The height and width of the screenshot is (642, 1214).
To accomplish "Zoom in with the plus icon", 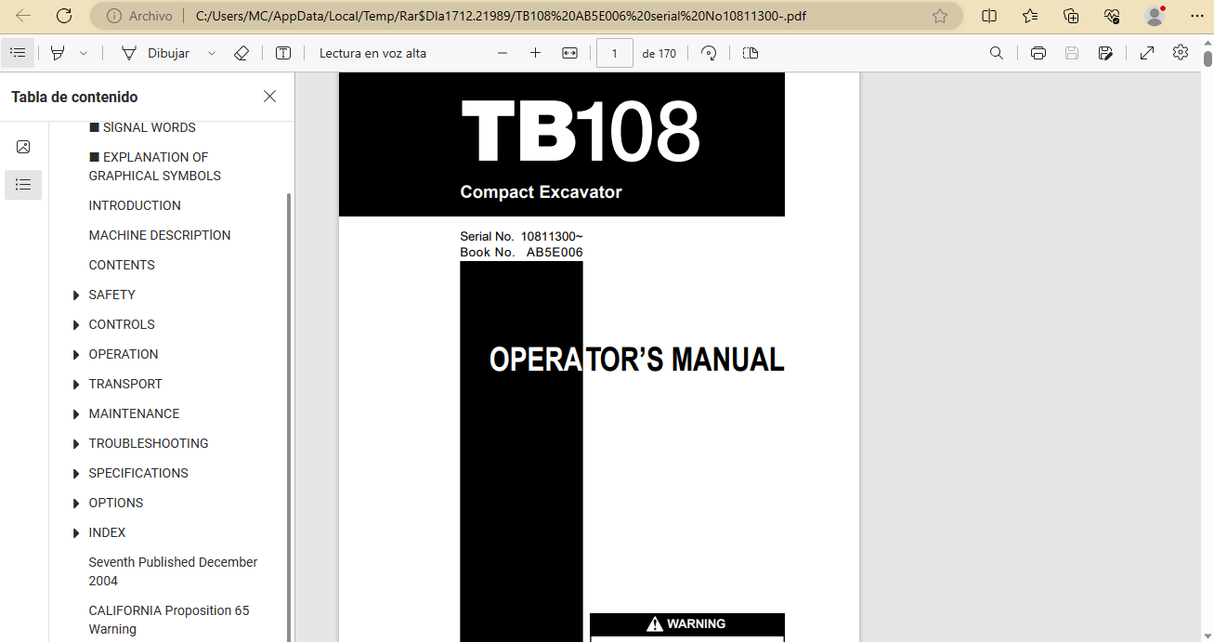I will click(535, 53).
